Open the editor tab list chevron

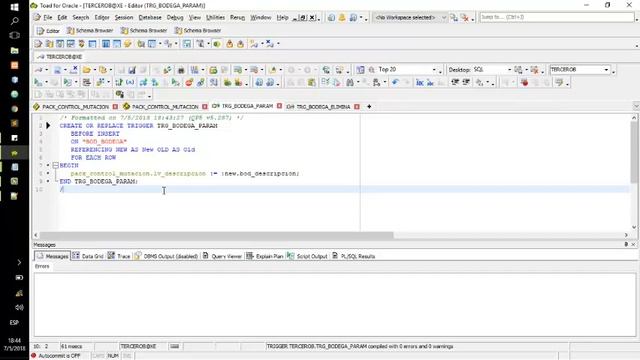click(x=636, y=106)
